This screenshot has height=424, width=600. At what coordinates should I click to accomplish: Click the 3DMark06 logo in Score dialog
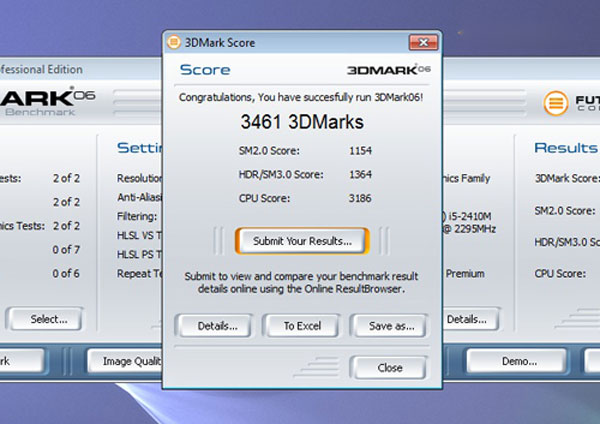pyautogui.click(x=389, y=70)
